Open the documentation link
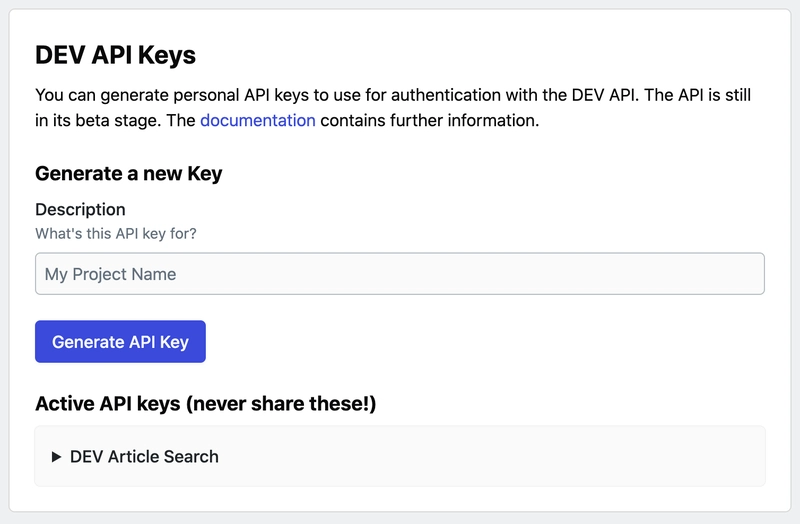The width and height of the screenshot is (800, 524). click(258, 121)
